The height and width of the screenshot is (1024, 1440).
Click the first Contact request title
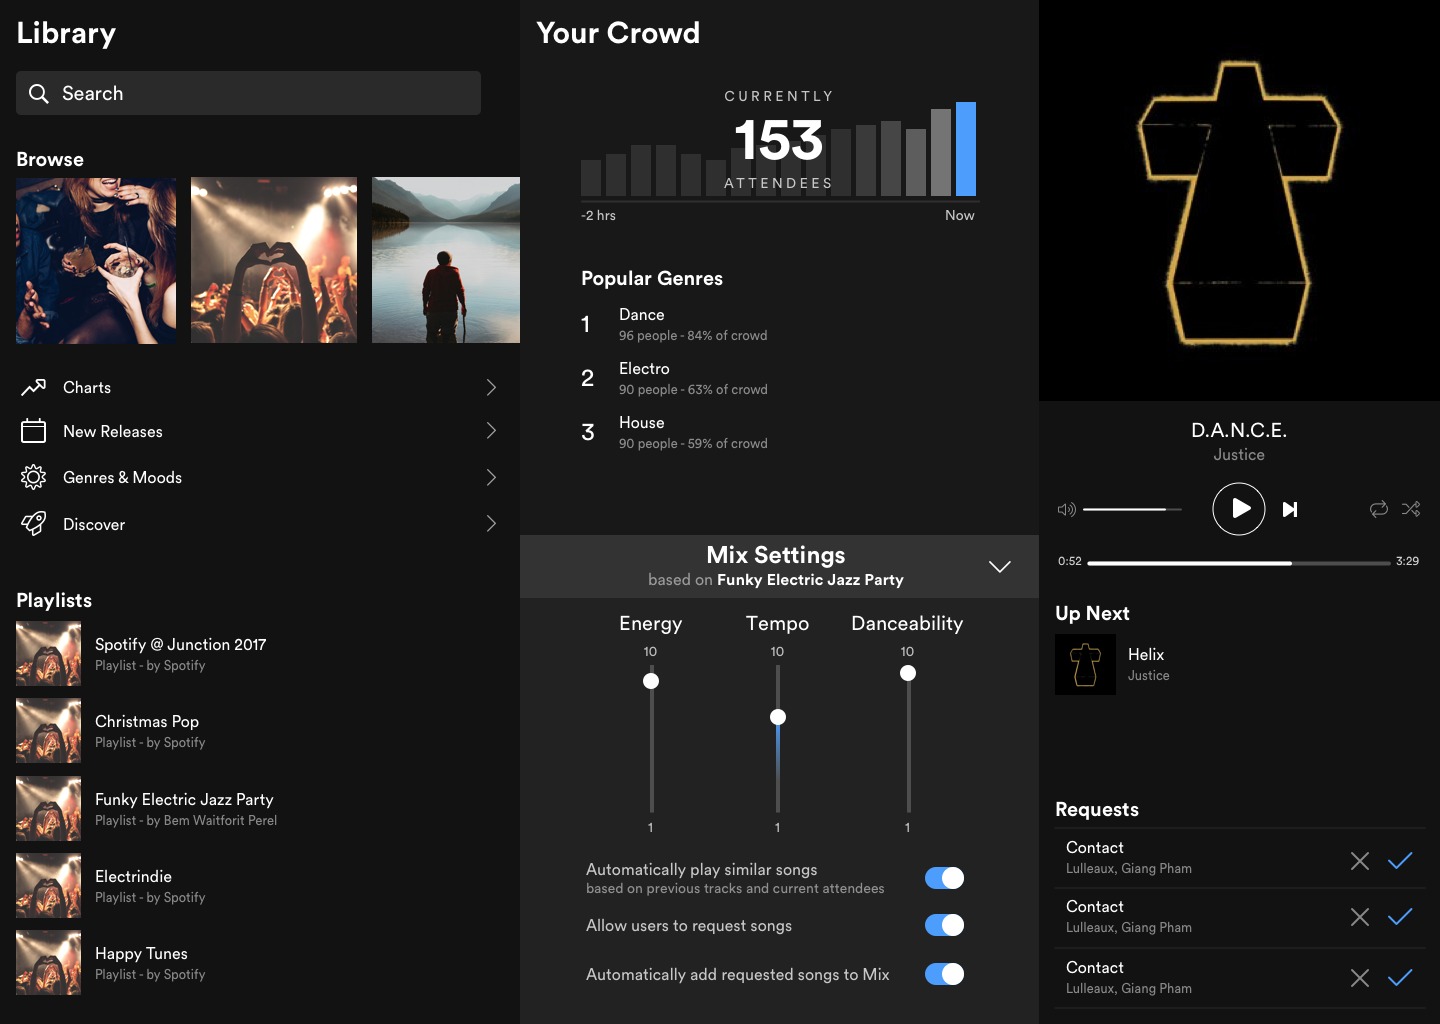[1095, 847]
